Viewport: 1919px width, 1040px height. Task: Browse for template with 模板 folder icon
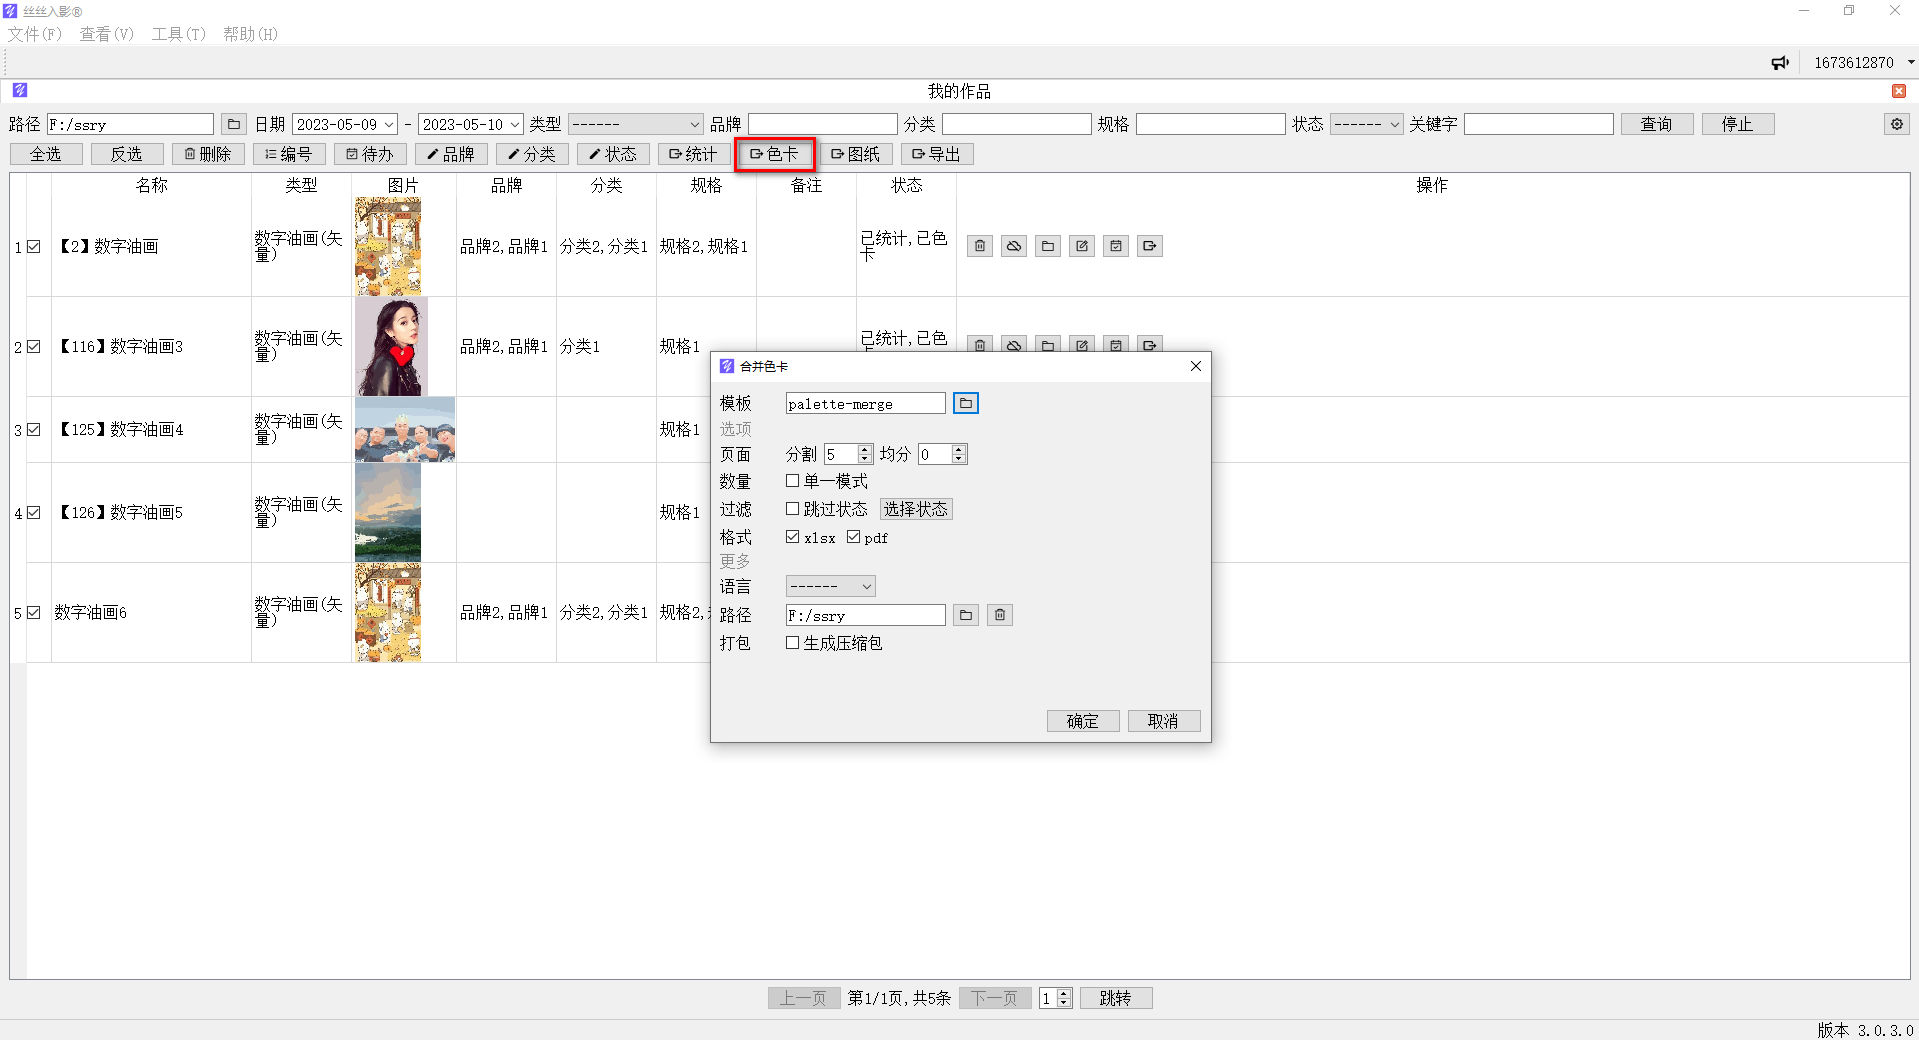(965, 403)
